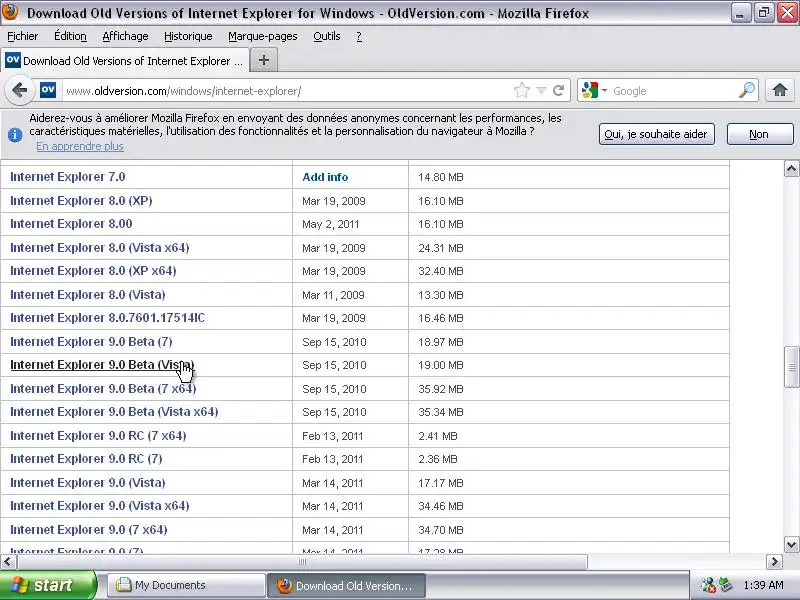Click the horizontal scrollbar thumb
The image size is (800, 600).
click(x=302, y=562)
